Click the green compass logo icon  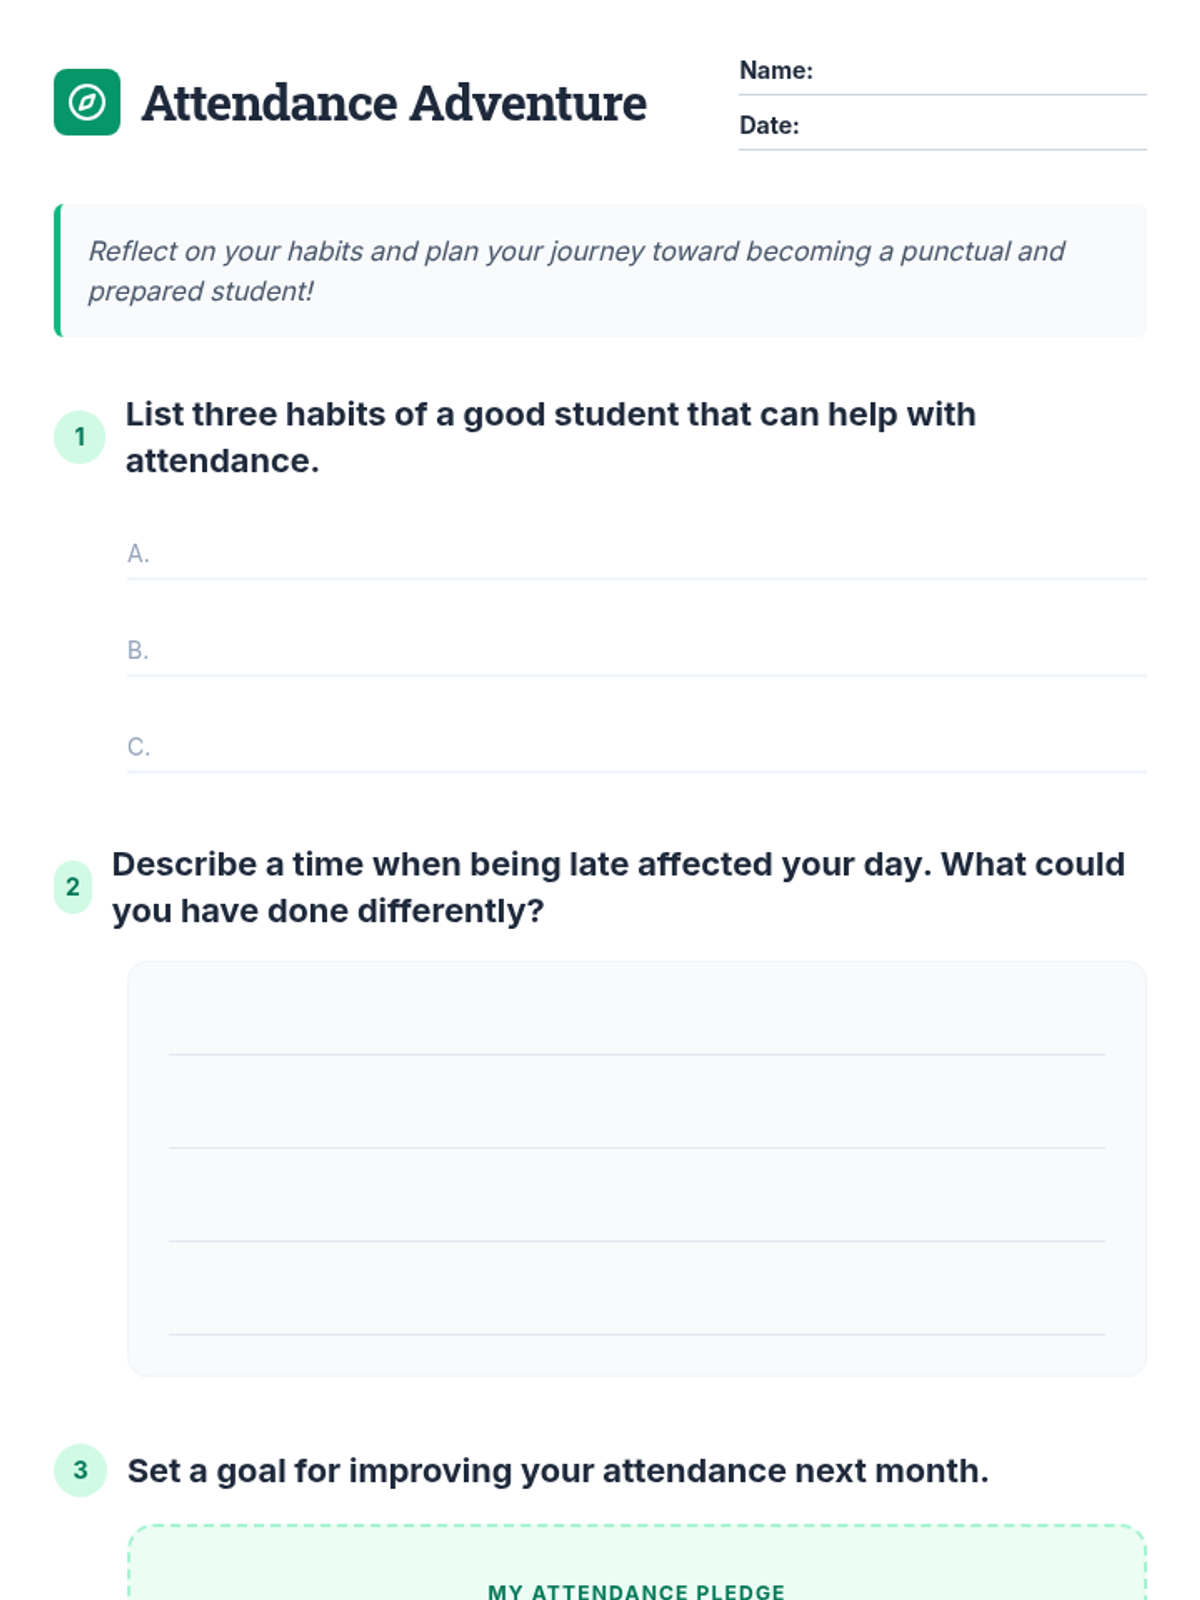pos(87,102)
